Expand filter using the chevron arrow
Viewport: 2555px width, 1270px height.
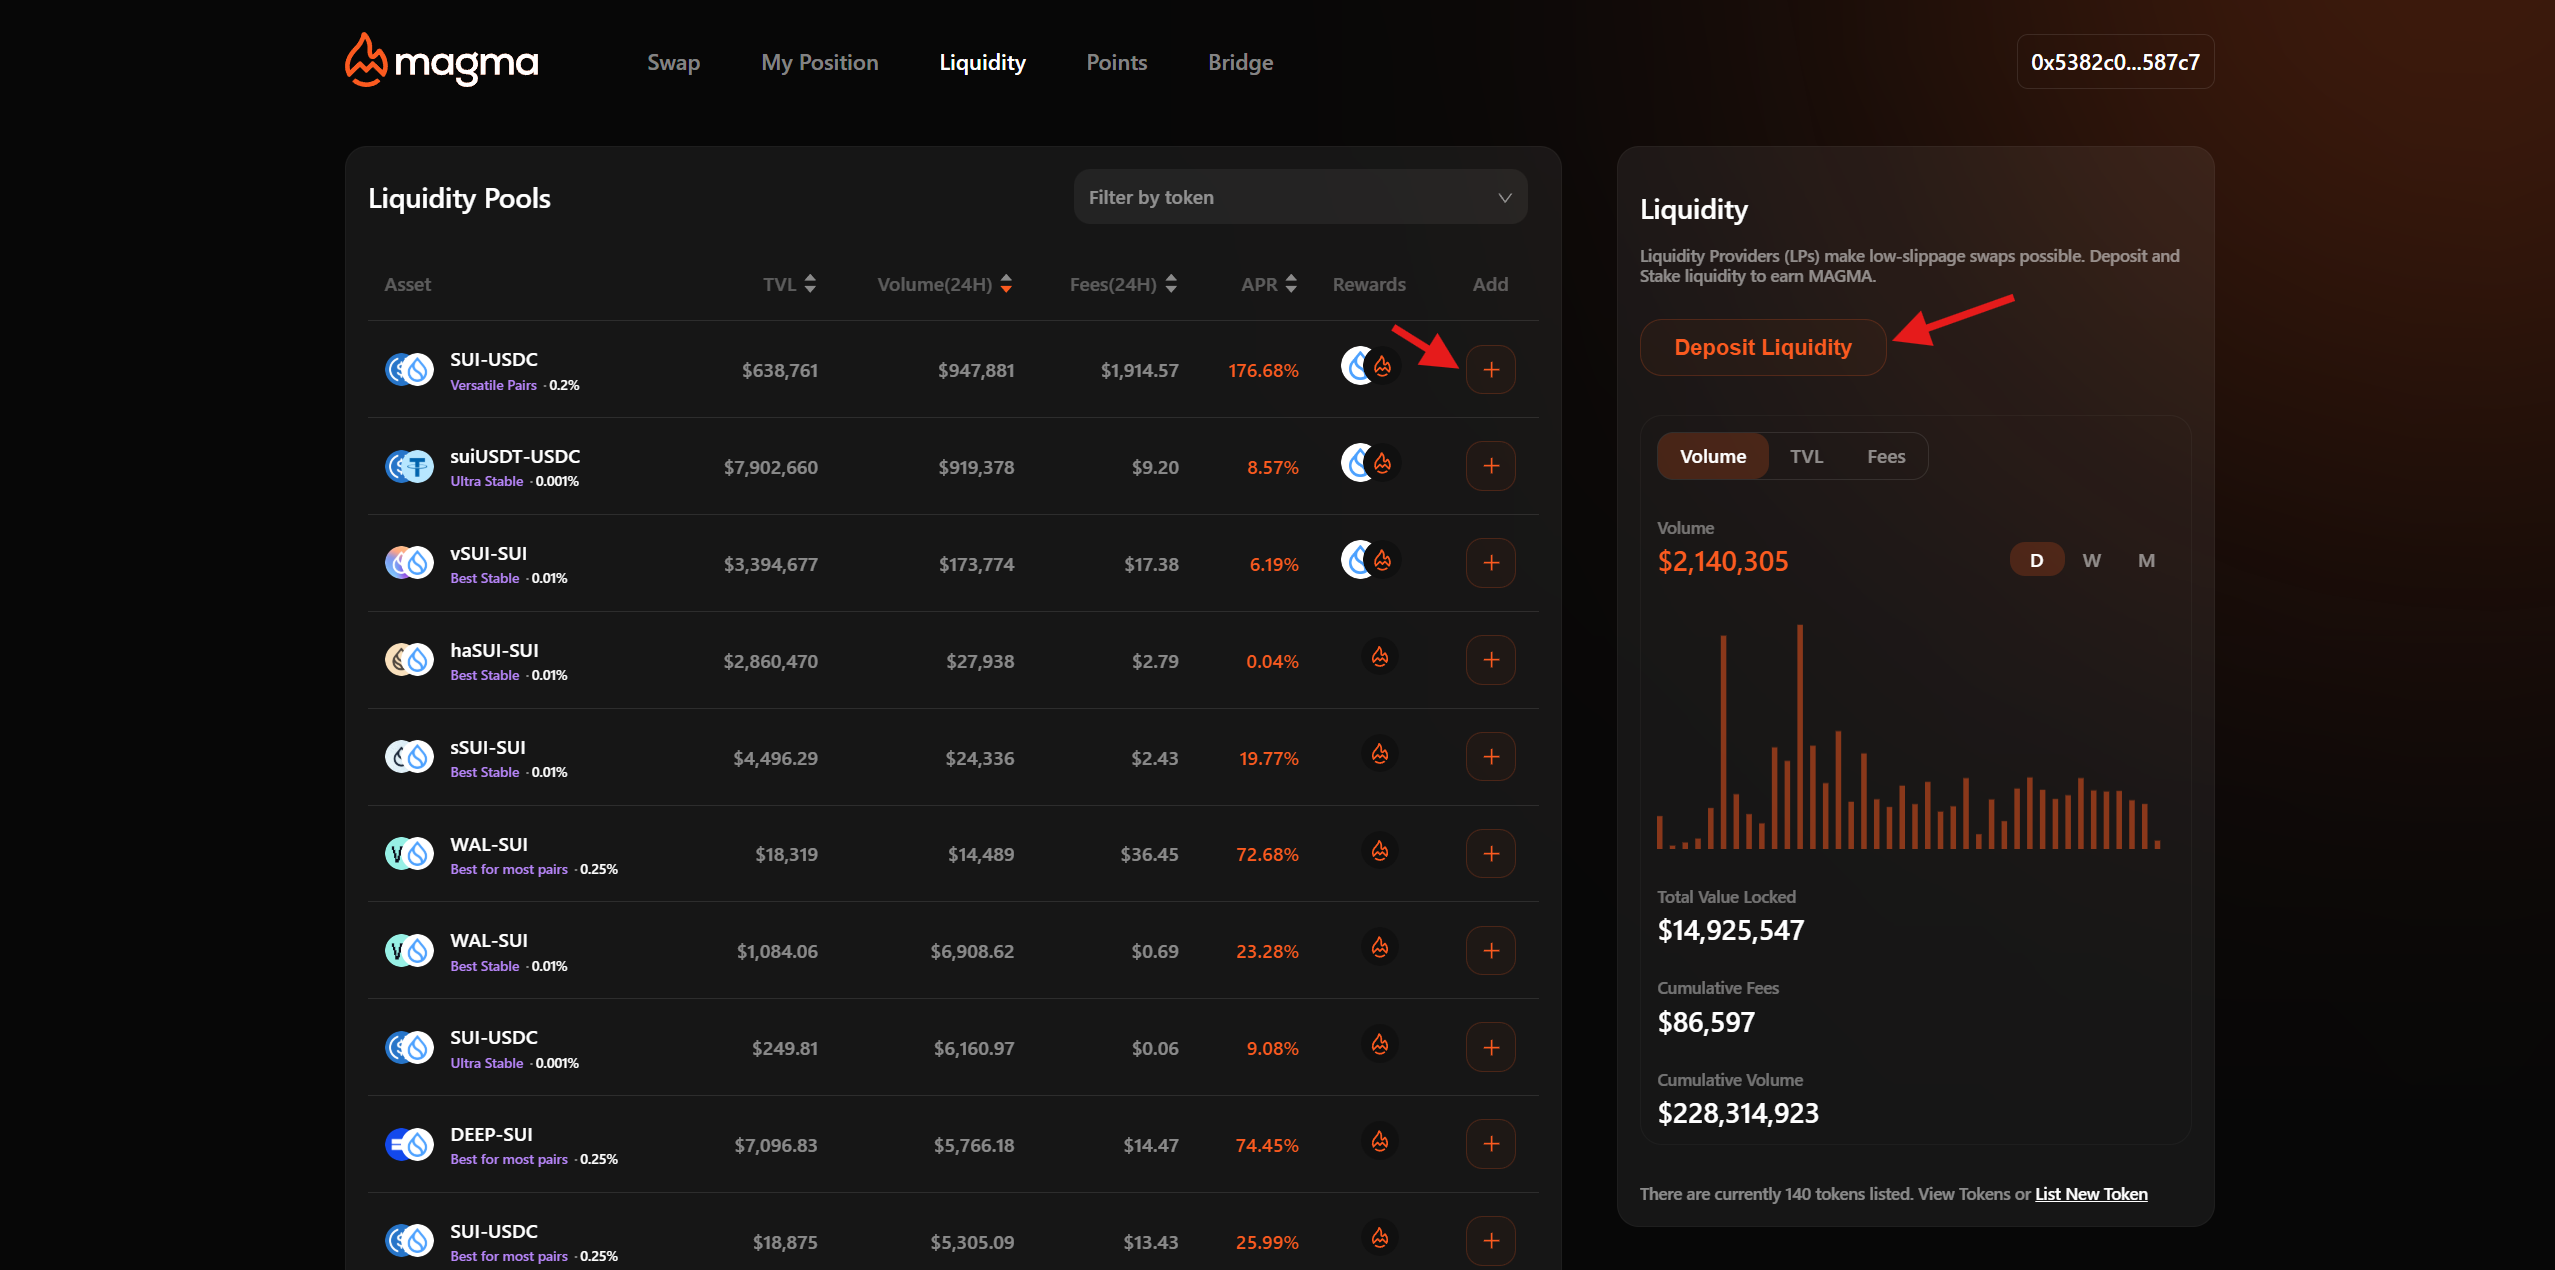click(1504, 198)
